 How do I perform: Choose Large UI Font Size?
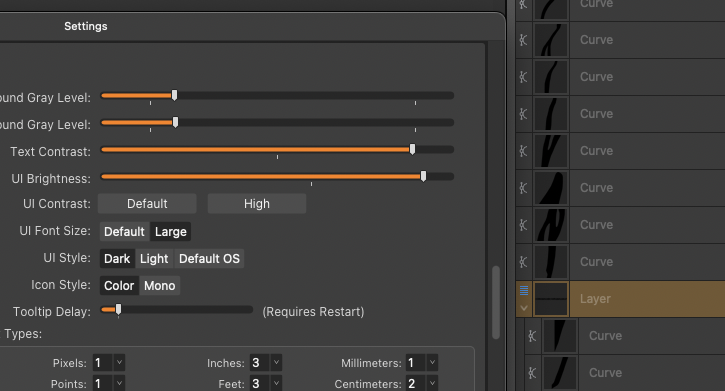(171, 232)
